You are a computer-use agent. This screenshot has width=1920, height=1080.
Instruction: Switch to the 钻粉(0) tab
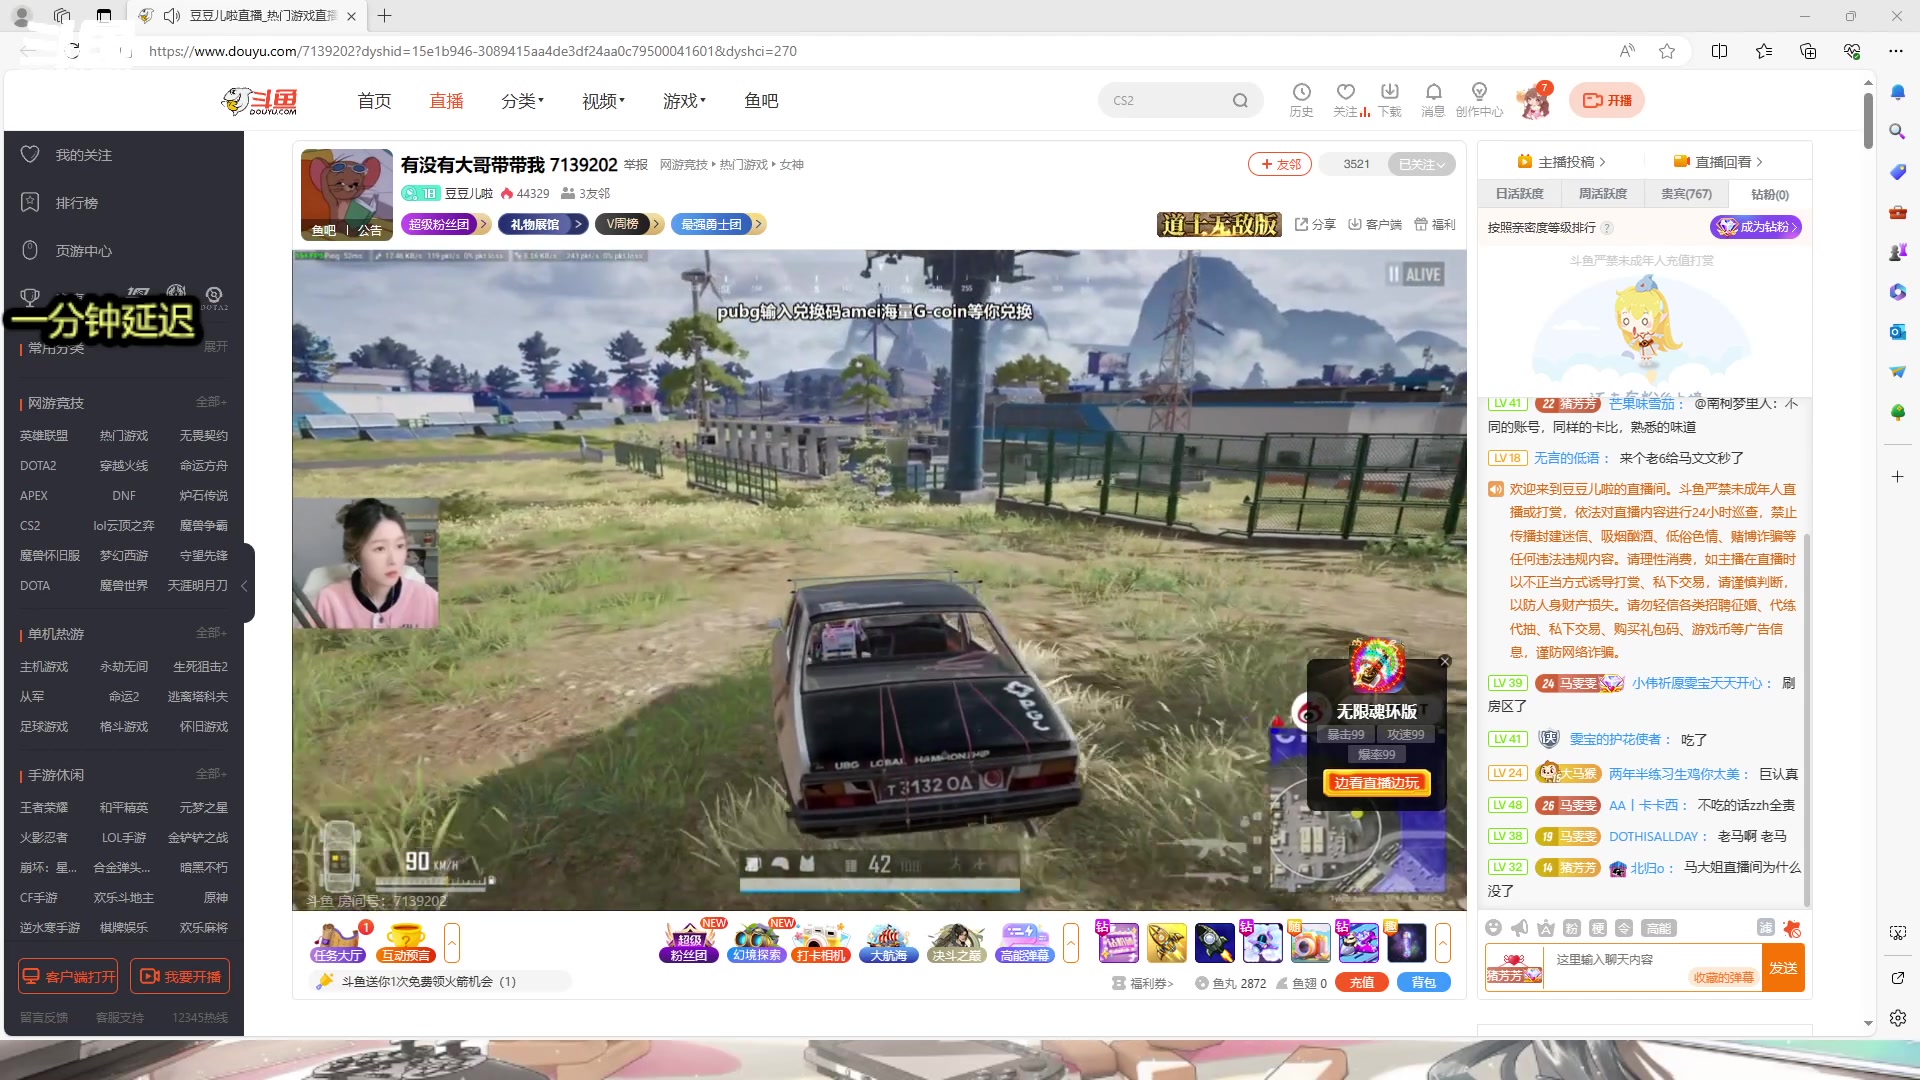(1770, 194)
